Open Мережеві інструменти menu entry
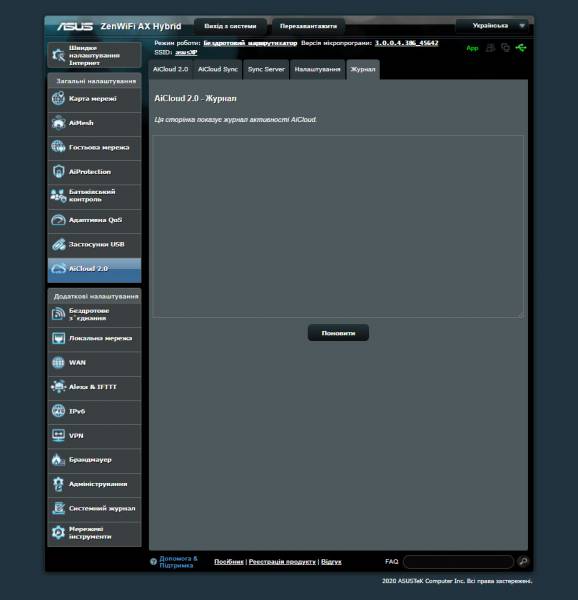The image size is (578, 600). coord(94,533)
